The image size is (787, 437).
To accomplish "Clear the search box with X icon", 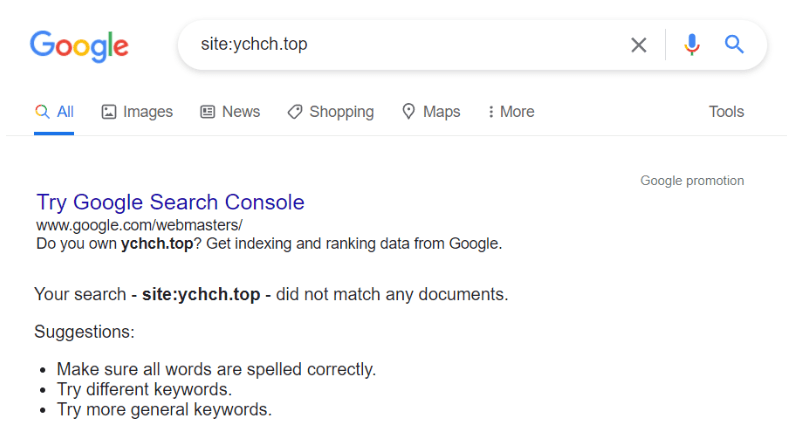I will coord(638,45).
